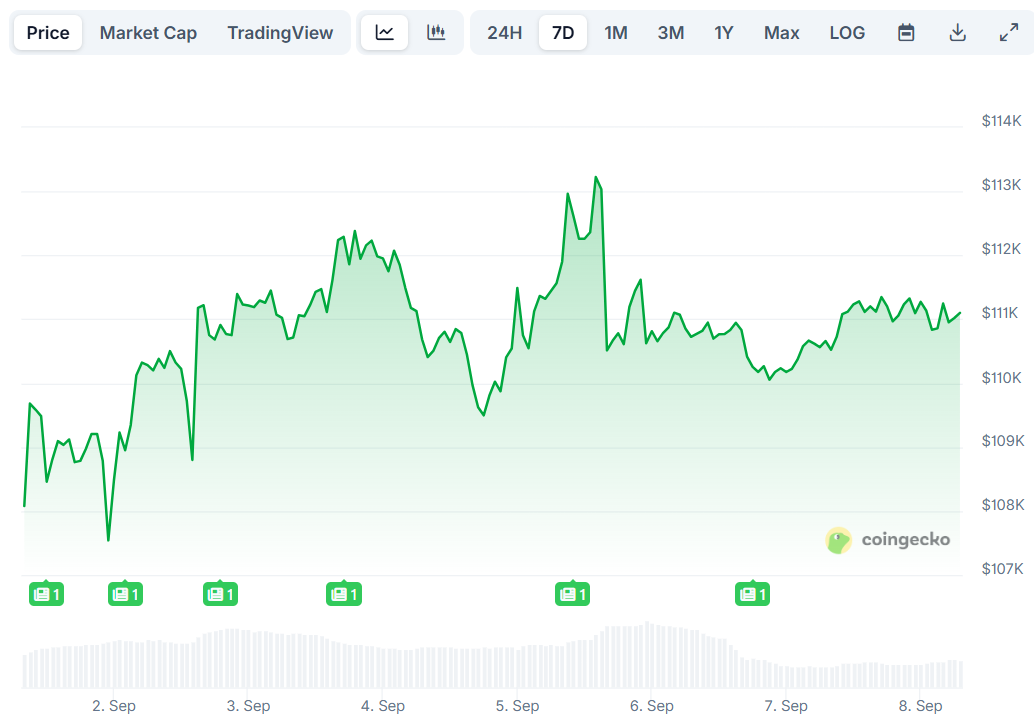Click the lowest price dip below $108K

point(108,540)
